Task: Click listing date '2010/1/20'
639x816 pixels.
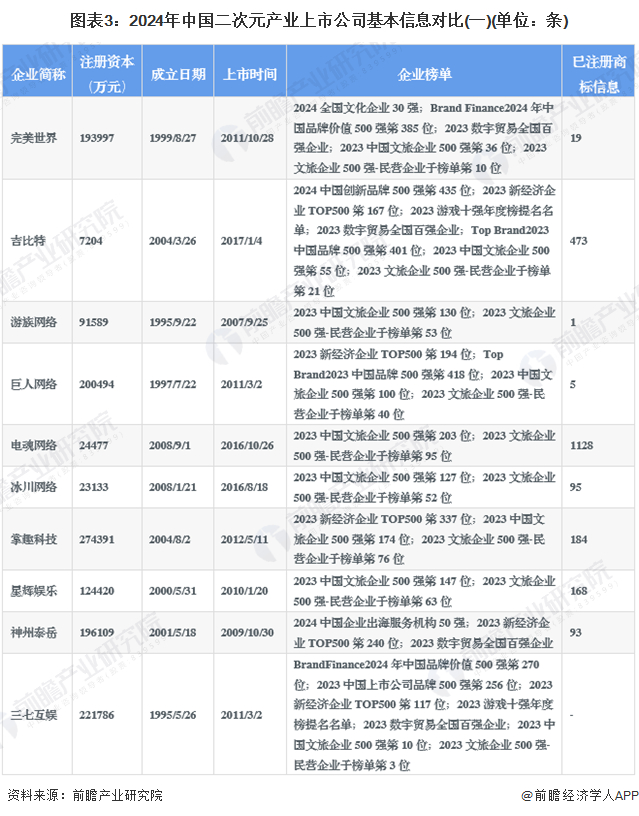Action: pos(244,591)
